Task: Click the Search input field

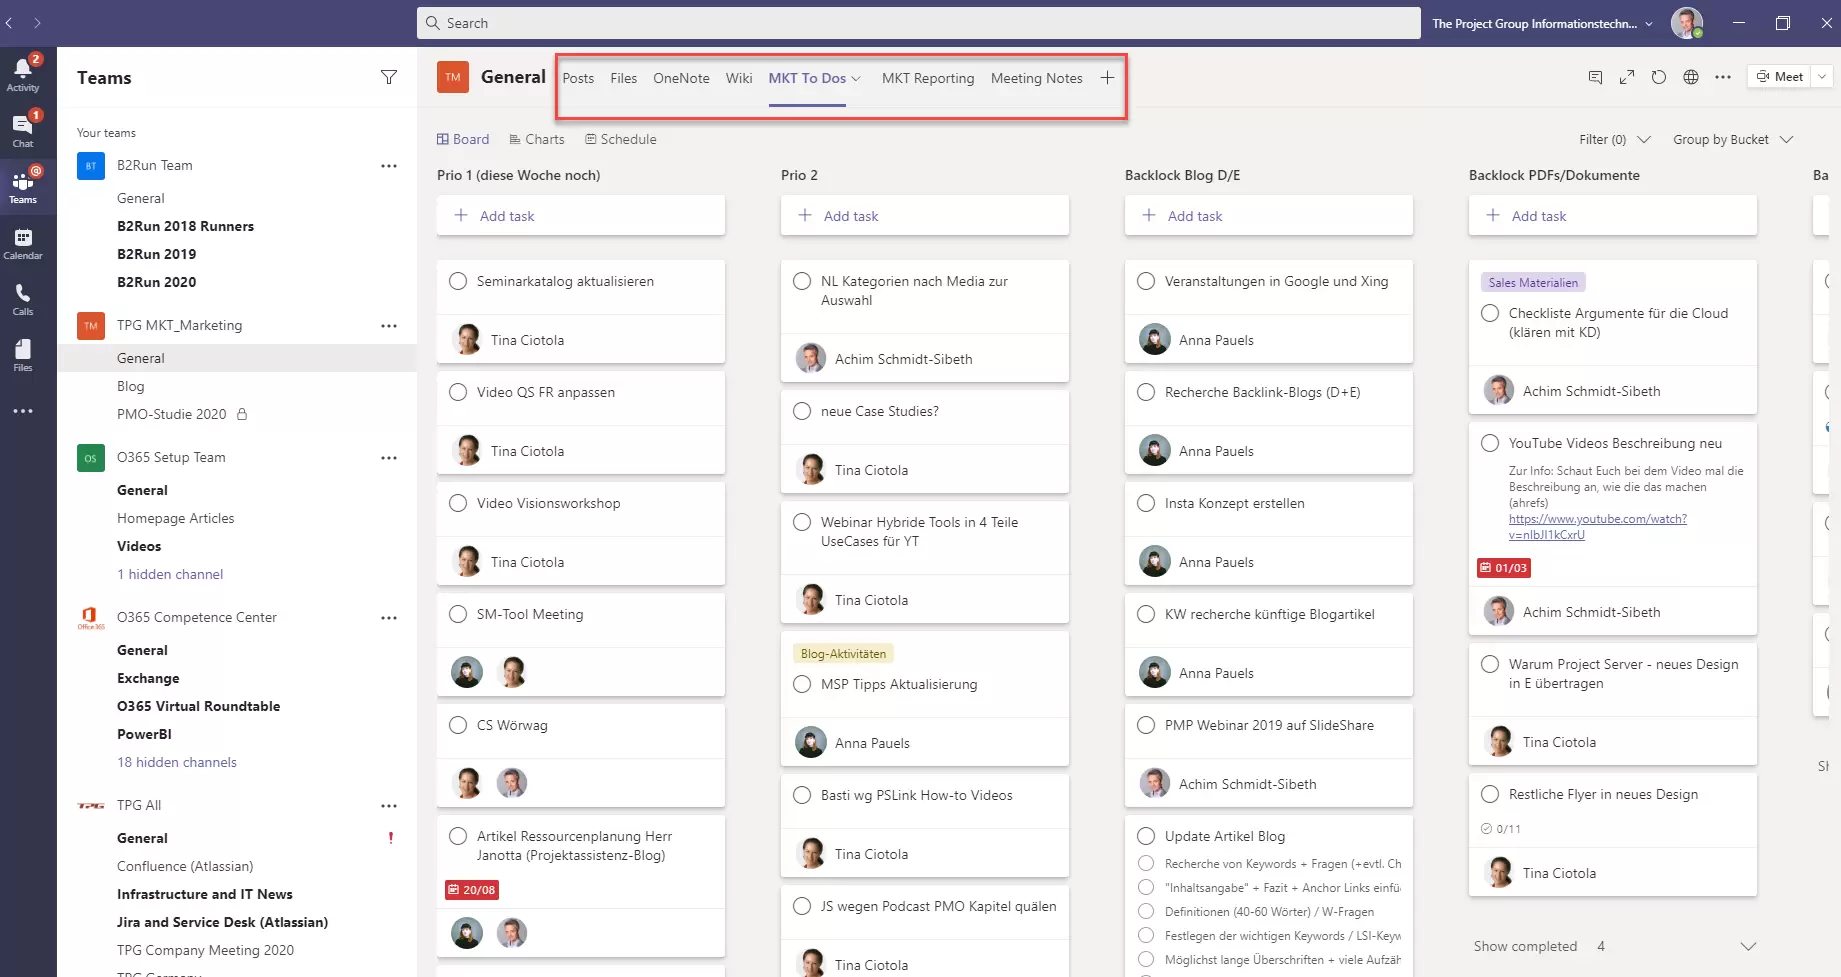Action: click(x=918, y=23)
